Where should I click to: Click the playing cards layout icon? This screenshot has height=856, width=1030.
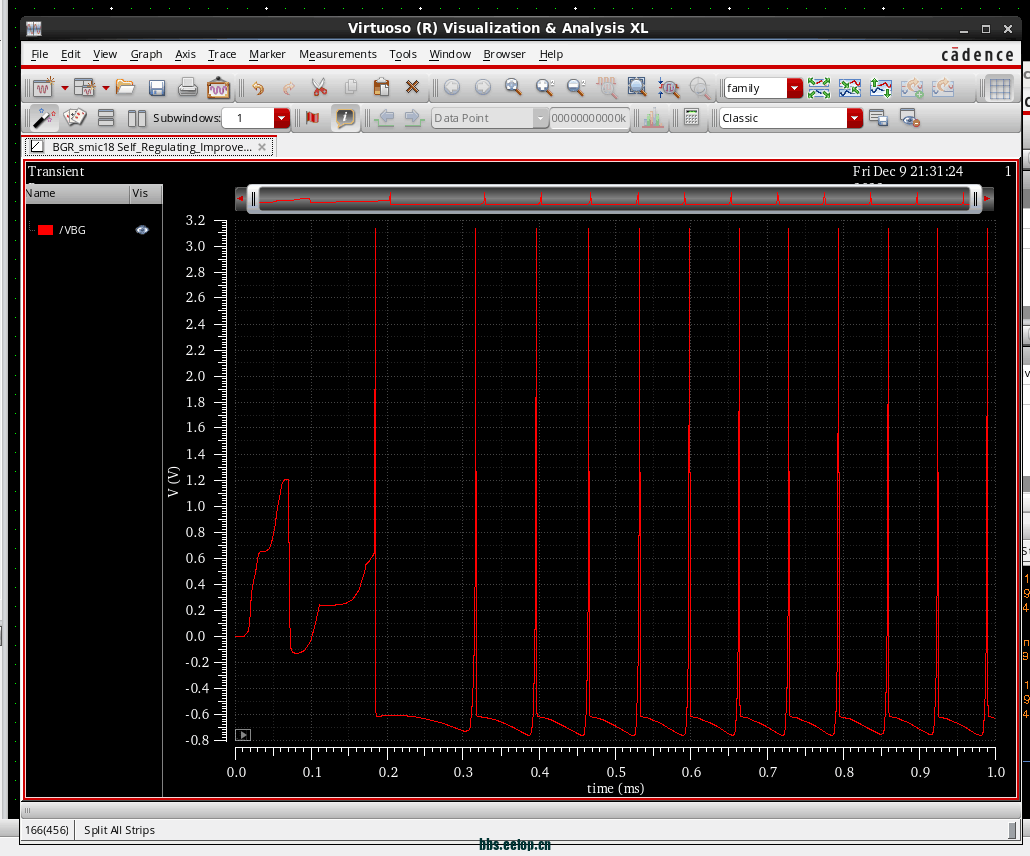(x=75, y=118)
